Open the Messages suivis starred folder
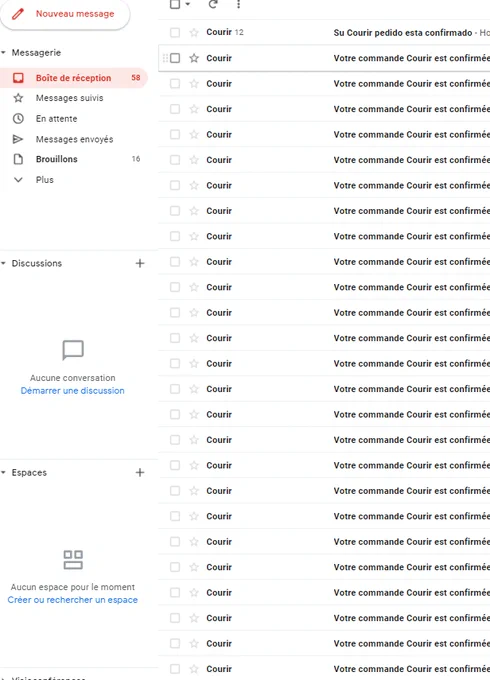Viewport: 490px width, 680px height. (69, 98)
